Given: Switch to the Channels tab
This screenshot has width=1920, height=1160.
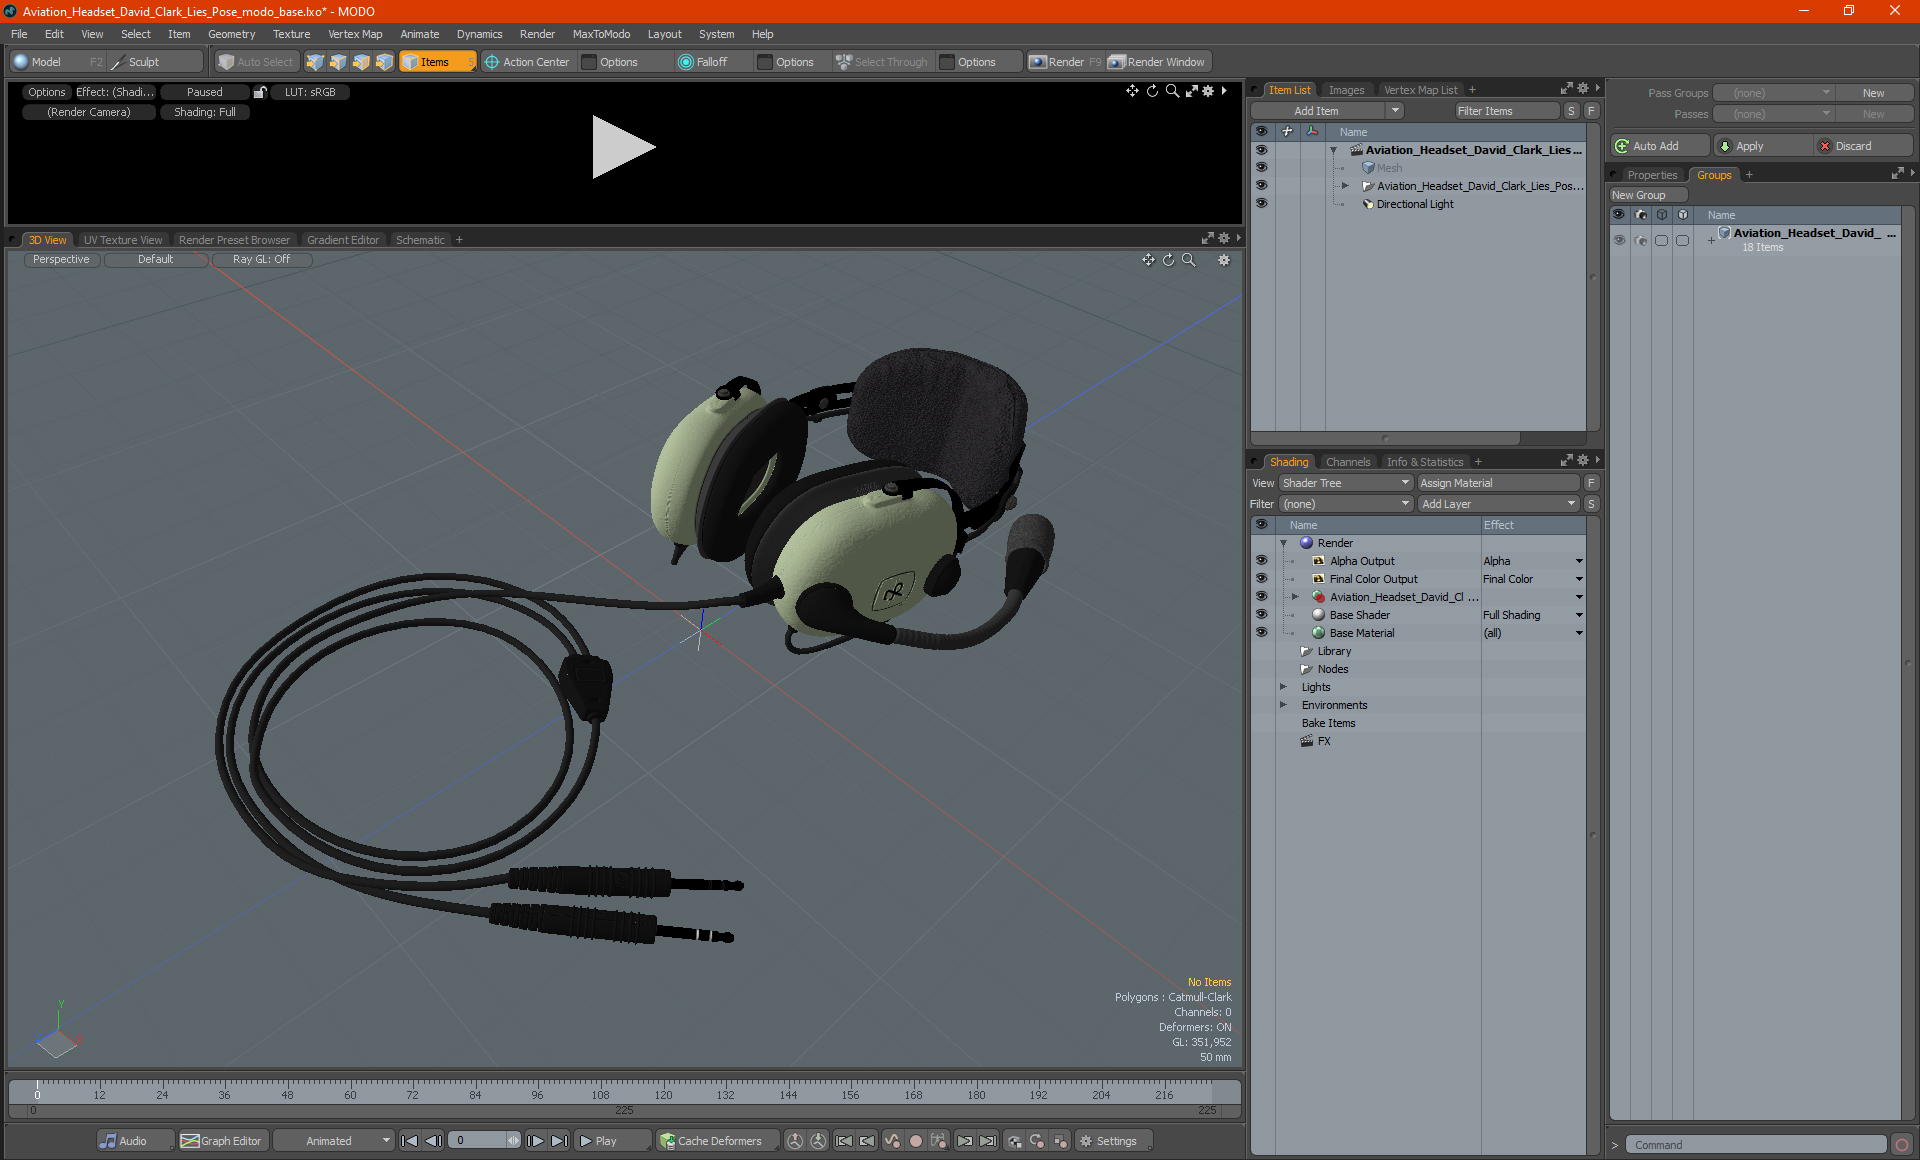Looking at the screenshot, I should [x=1347, y=462].
